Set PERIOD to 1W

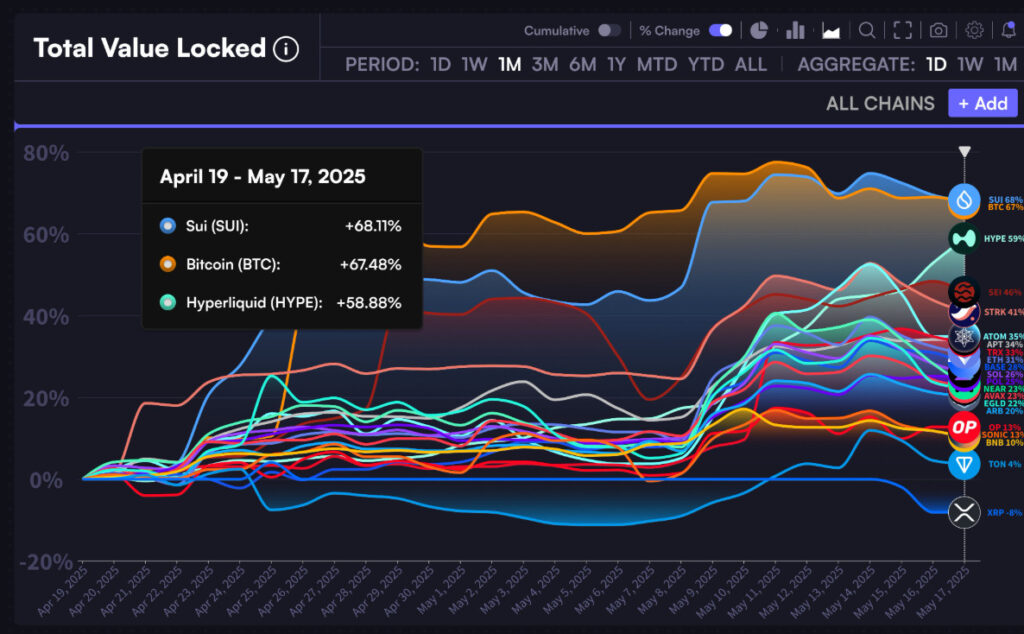pos(475,65)
